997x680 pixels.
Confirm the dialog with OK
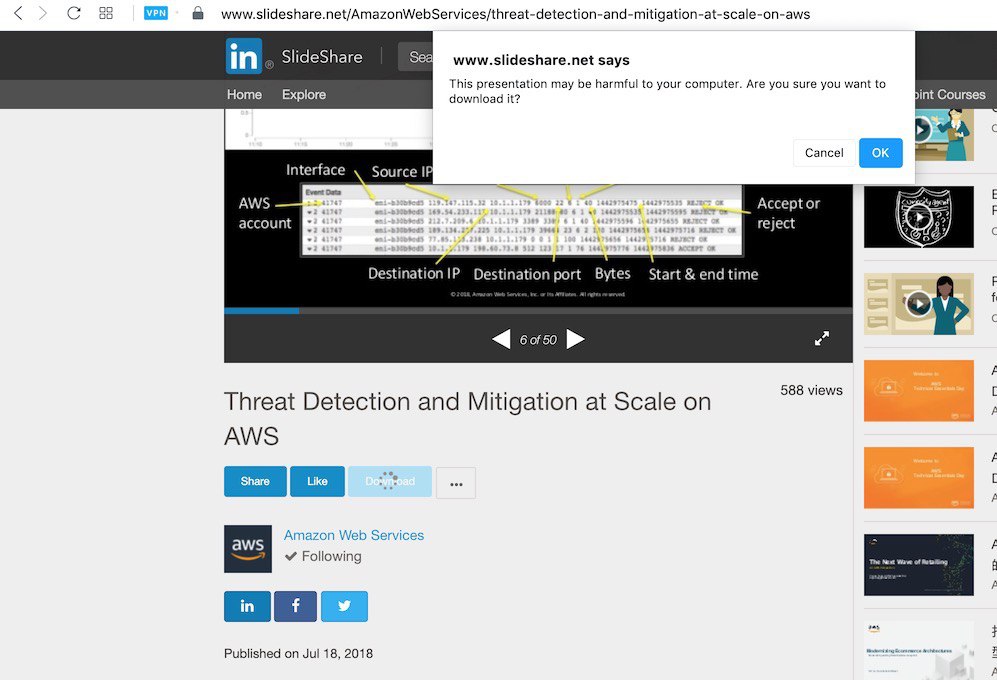pyautogui.click(x=881, y=153)
